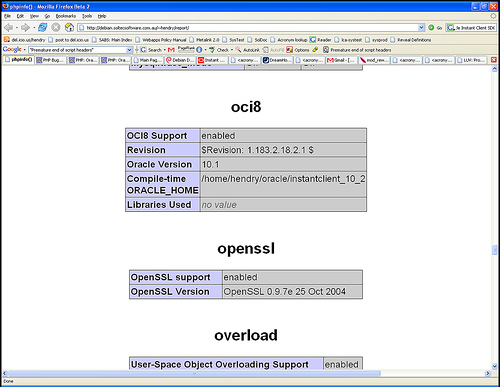Click the vertical scrollbar down arrow
This screenshot has width=500, height=387.
(494, 366)
